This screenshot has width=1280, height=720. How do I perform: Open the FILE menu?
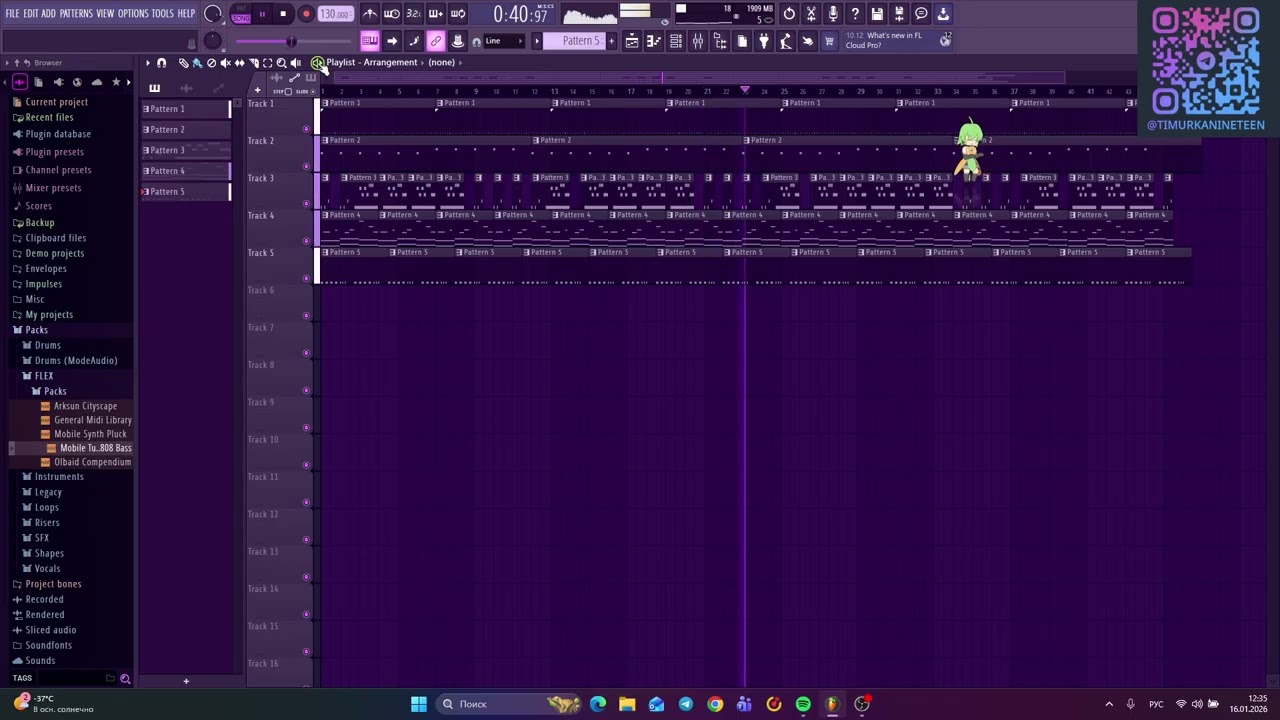pos(12,14)
